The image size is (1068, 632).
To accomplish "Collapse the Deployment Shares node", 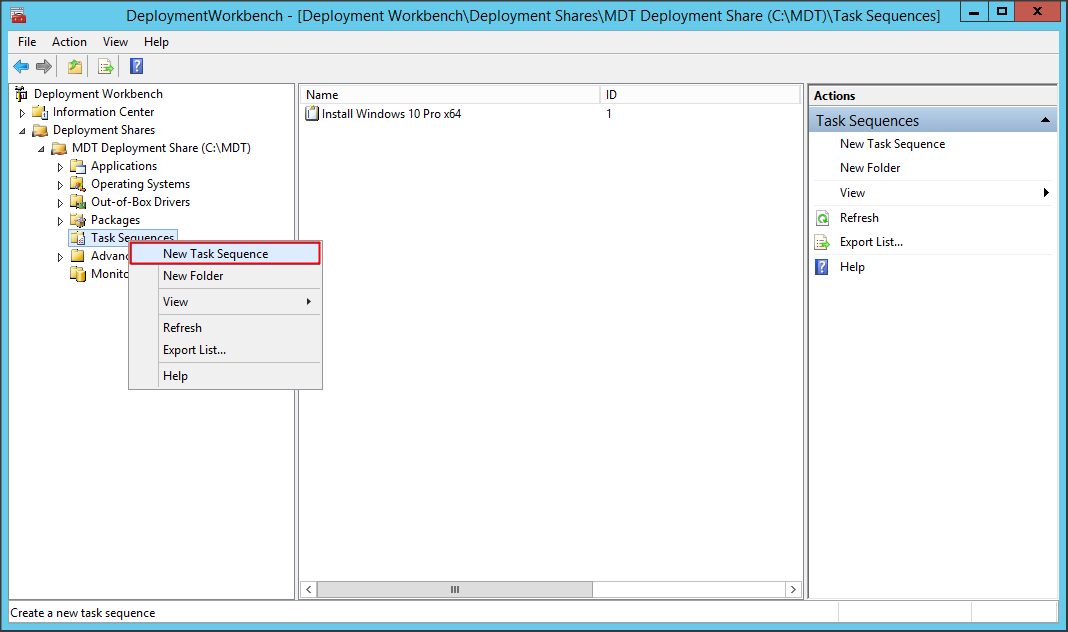I will coord(22,131).
